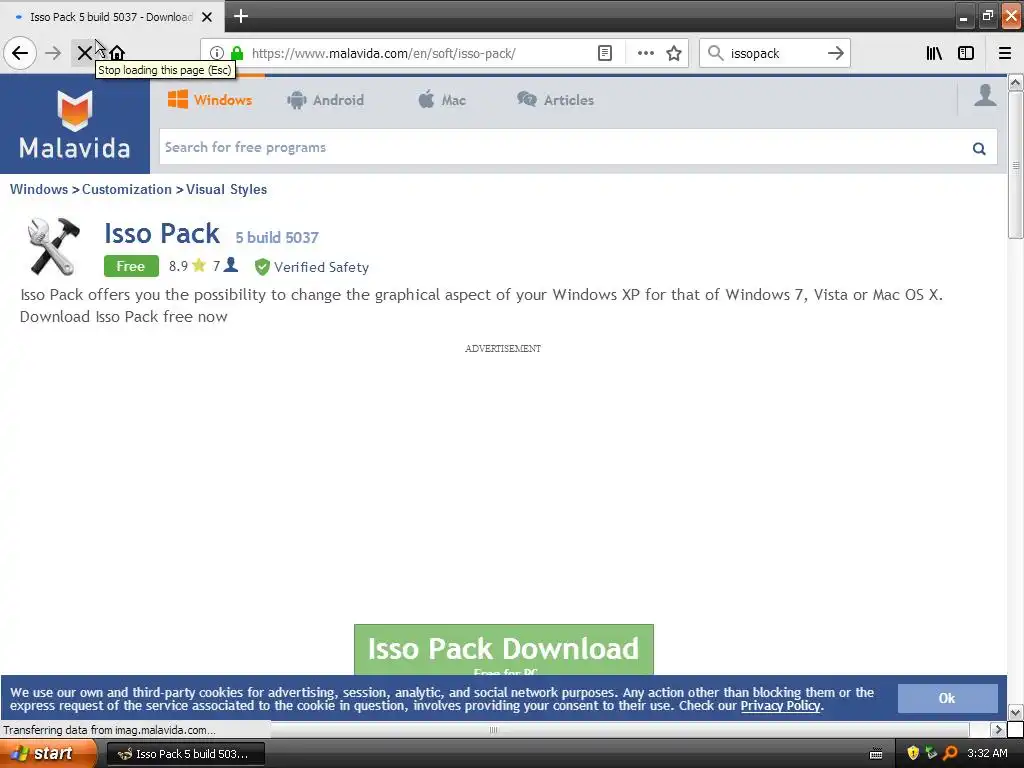Image resolution: width=1024 pixels, height=768 pixels.
Task: Click the user votes person icon
Action: click(x=231, y=264)
